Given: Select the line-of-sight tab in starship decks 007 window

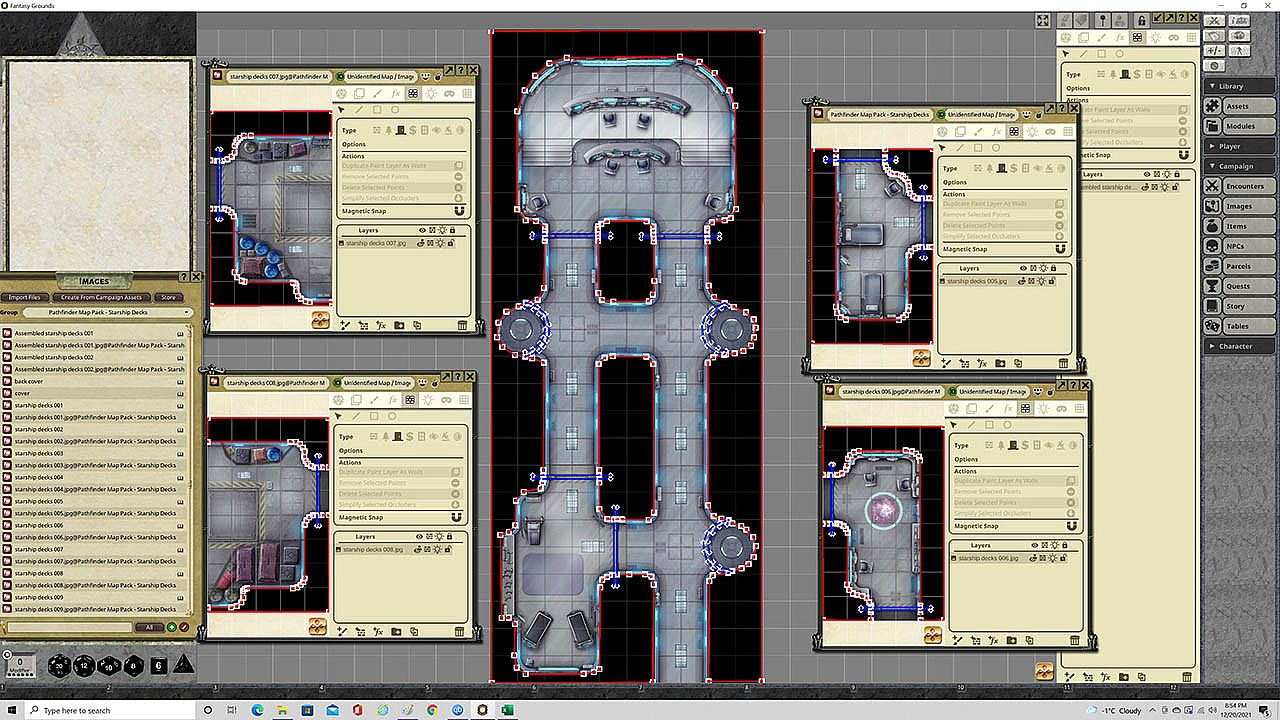Looking at the screenshot, I should 412,93.
